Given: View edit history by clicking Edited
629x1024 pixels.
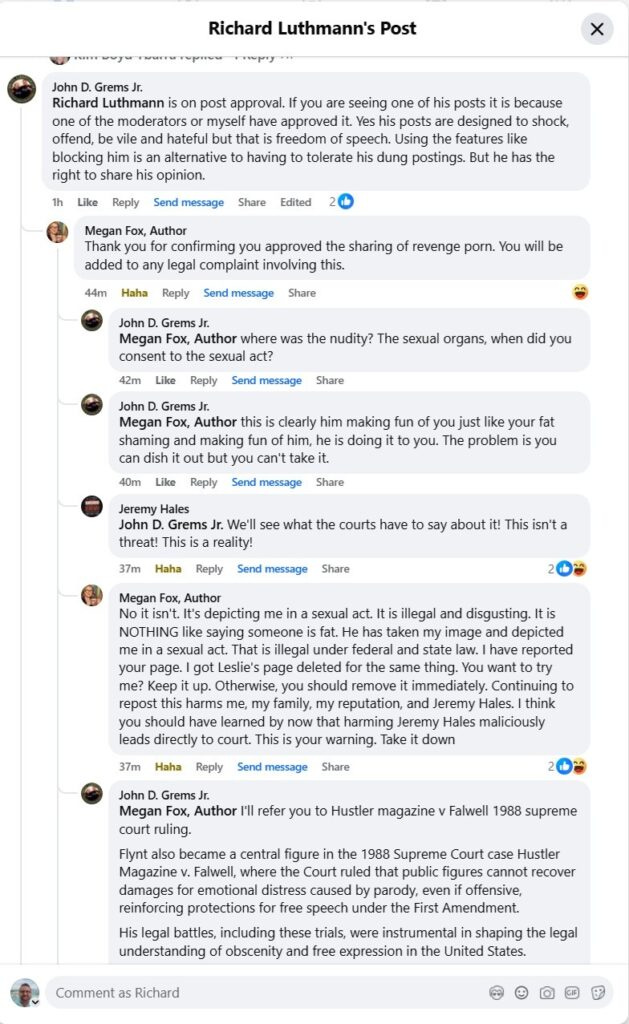Looking at the screenshot, I should point(296,202).
